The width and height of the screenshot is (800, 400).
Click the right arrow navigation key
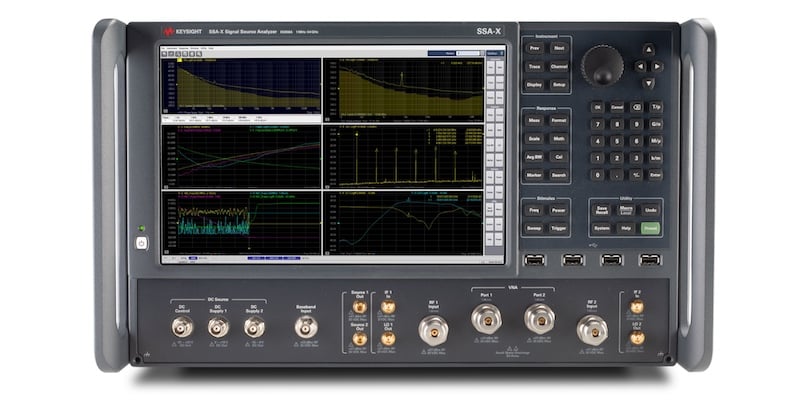tap(658, 66)
